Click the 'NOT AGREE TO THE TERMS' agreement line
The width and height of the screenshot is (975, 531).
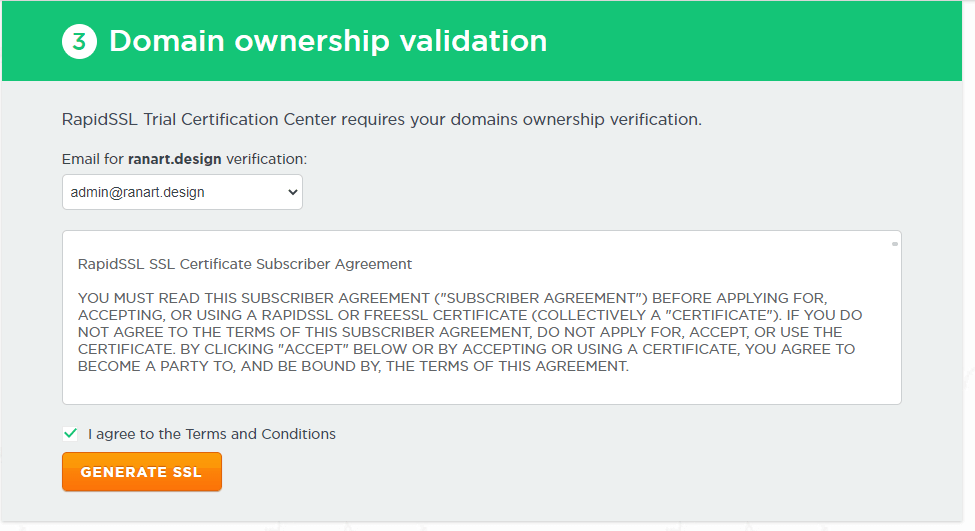[x=460, y=332]
